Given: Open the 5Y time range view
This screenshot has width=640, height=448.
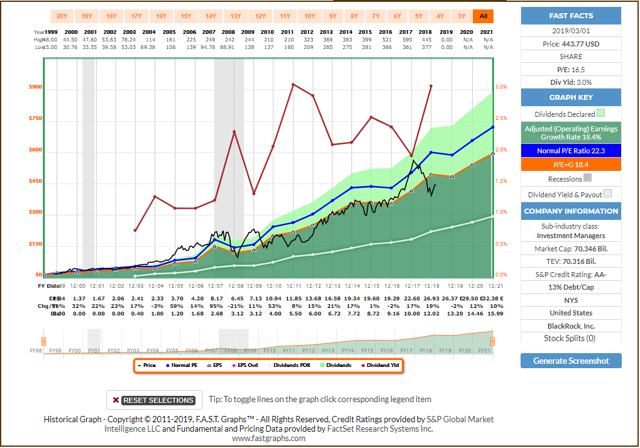Looking at the screenshot, I should (419, 16).
